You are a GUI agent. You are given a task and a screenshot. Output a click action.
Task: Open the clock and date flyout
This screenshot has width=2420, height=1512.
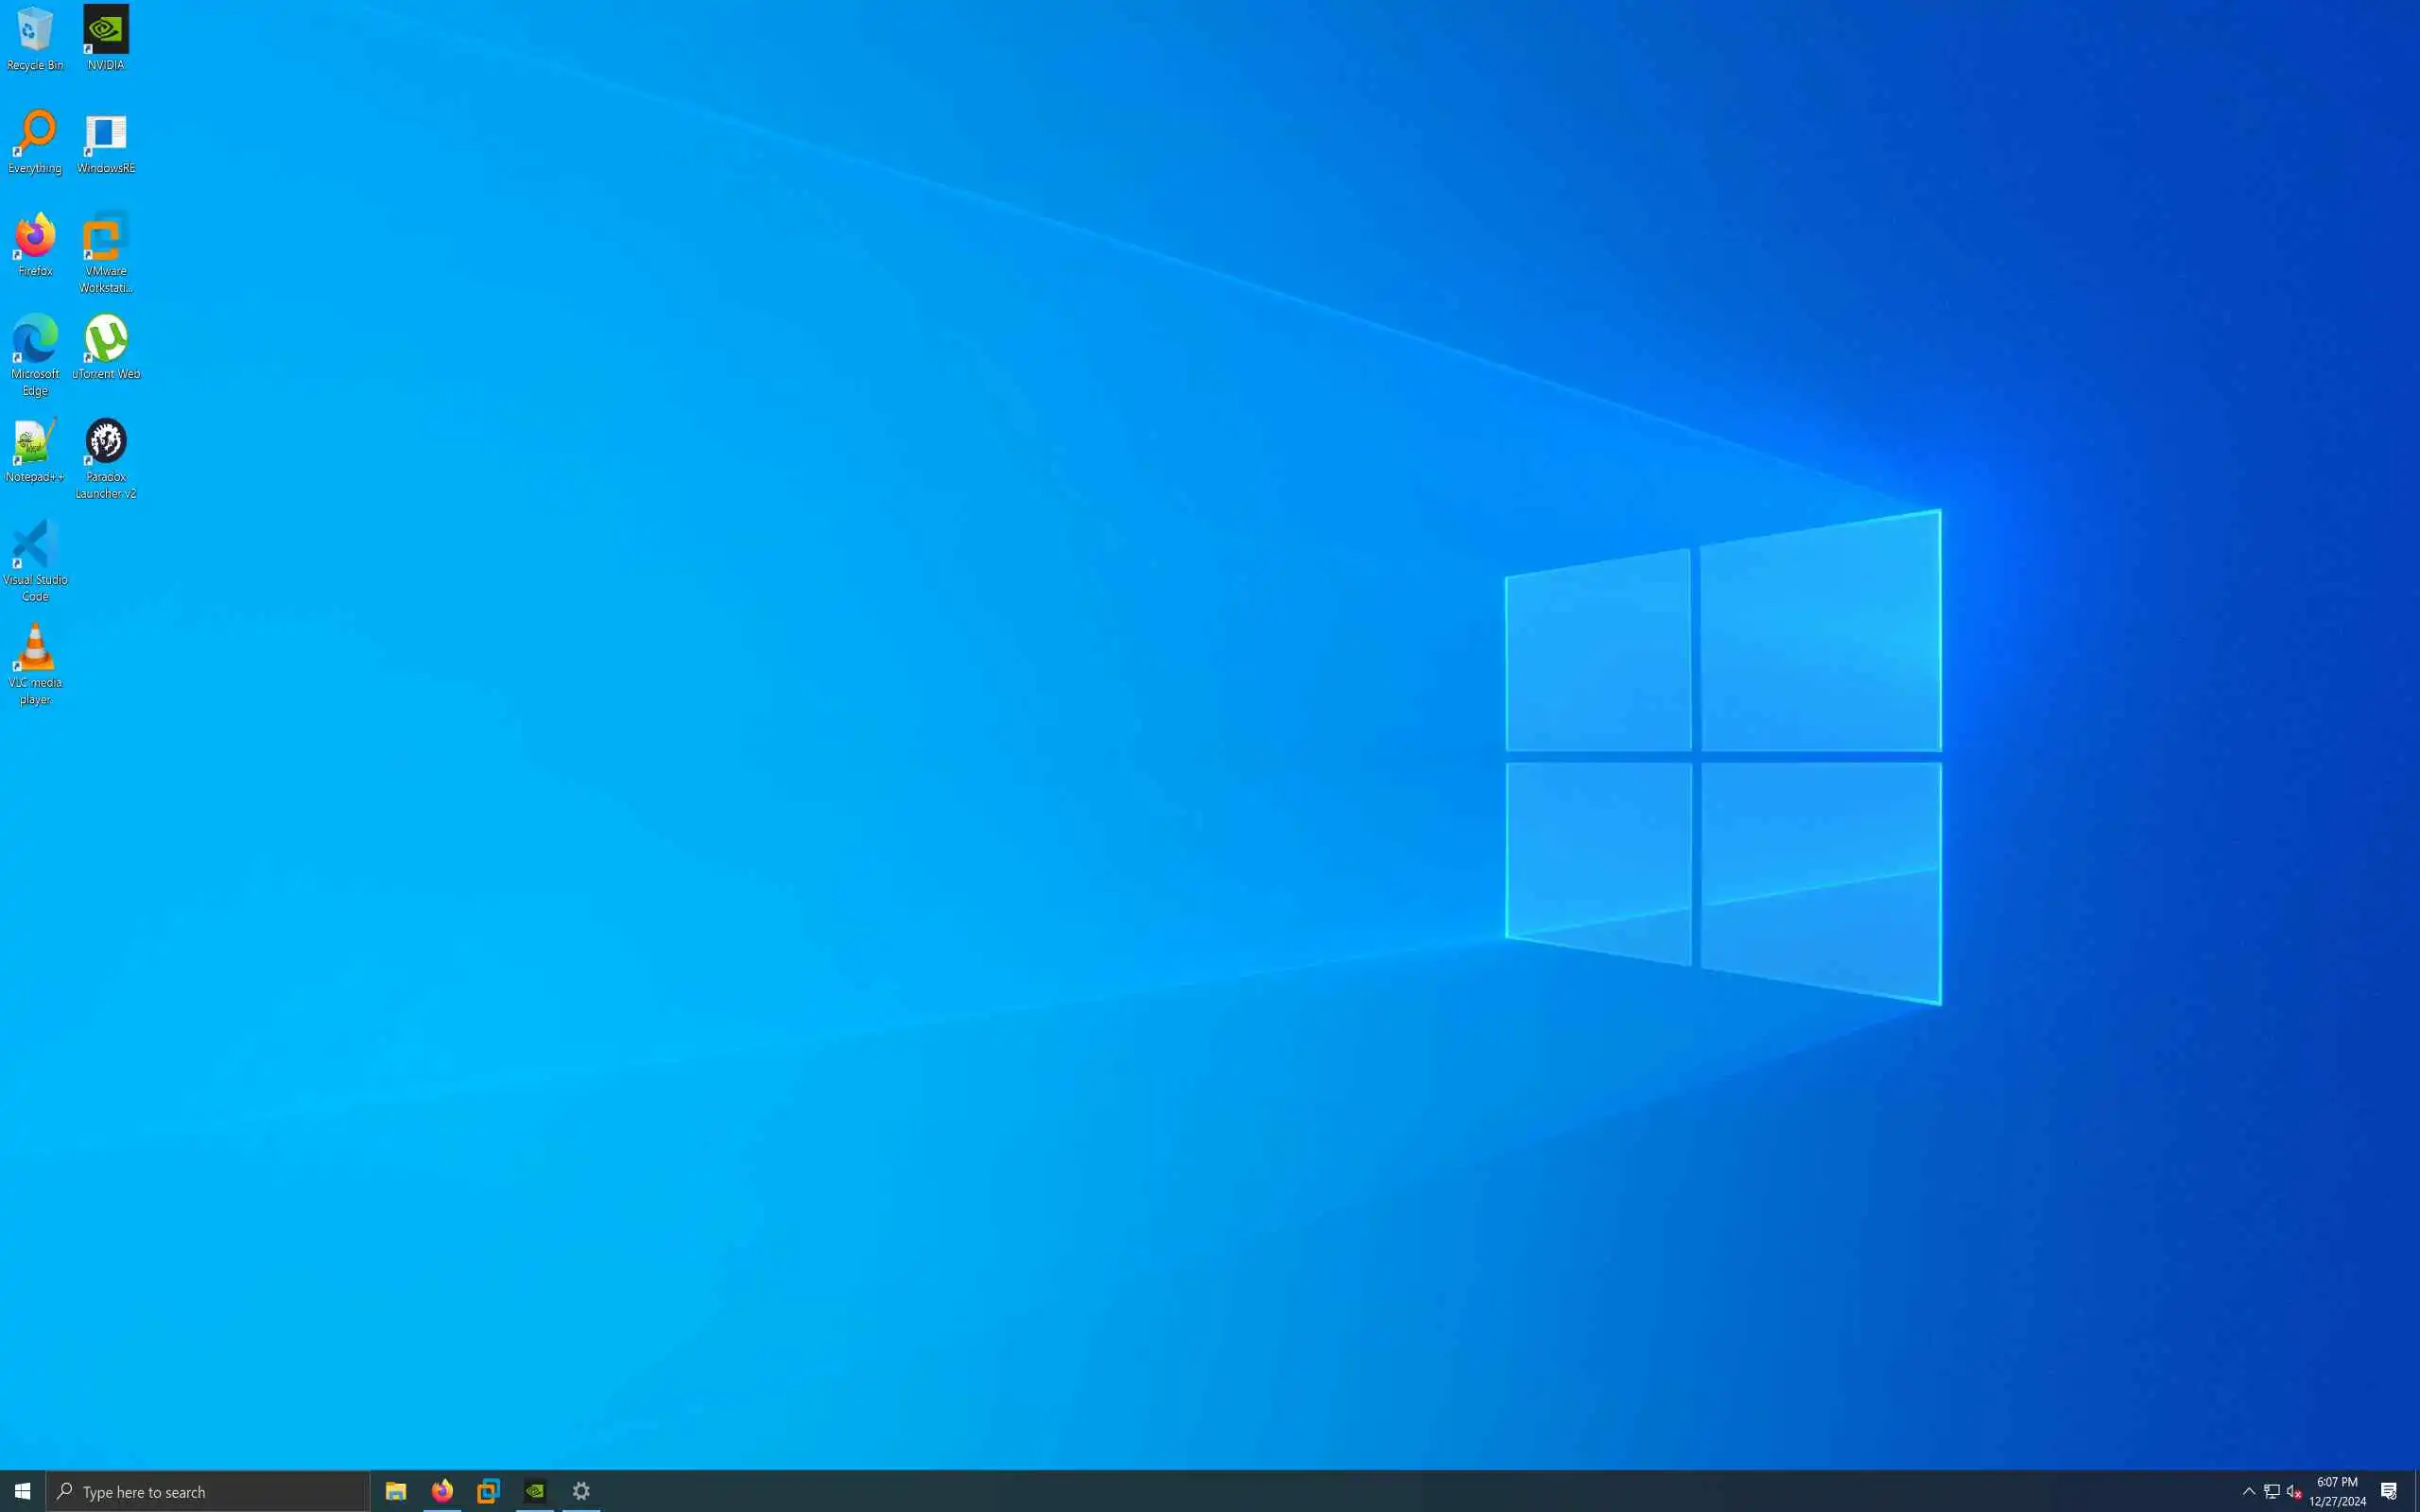[x=2337, y=1491]
